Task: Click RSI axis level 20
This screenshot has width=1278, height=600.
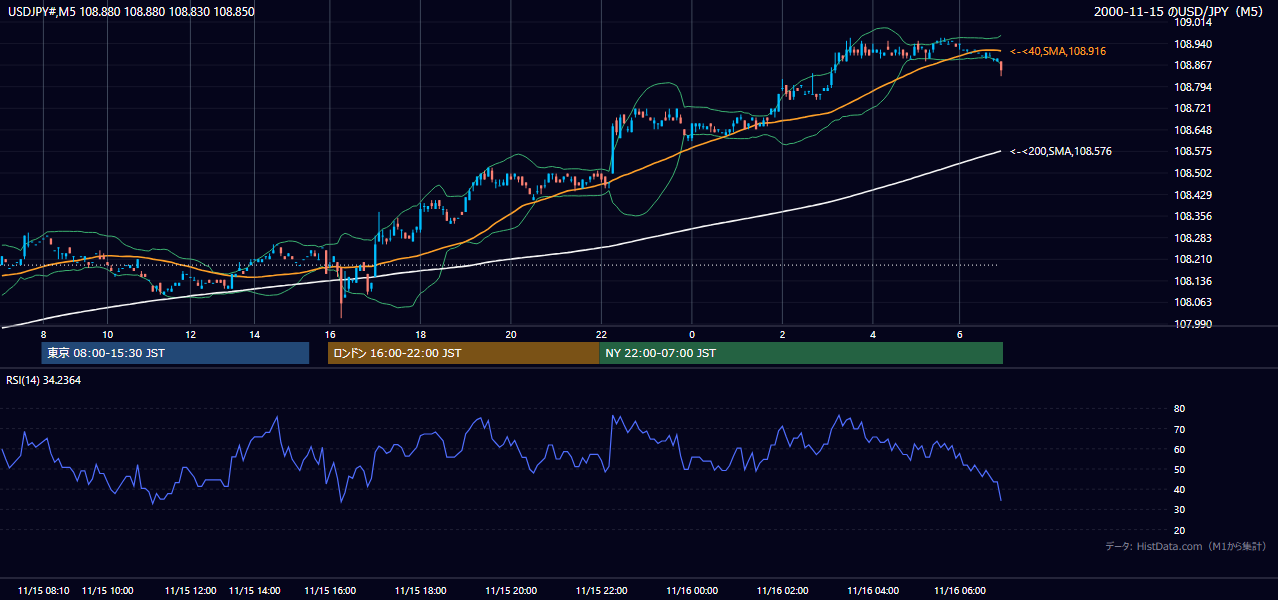Action: click(1179, 531)
